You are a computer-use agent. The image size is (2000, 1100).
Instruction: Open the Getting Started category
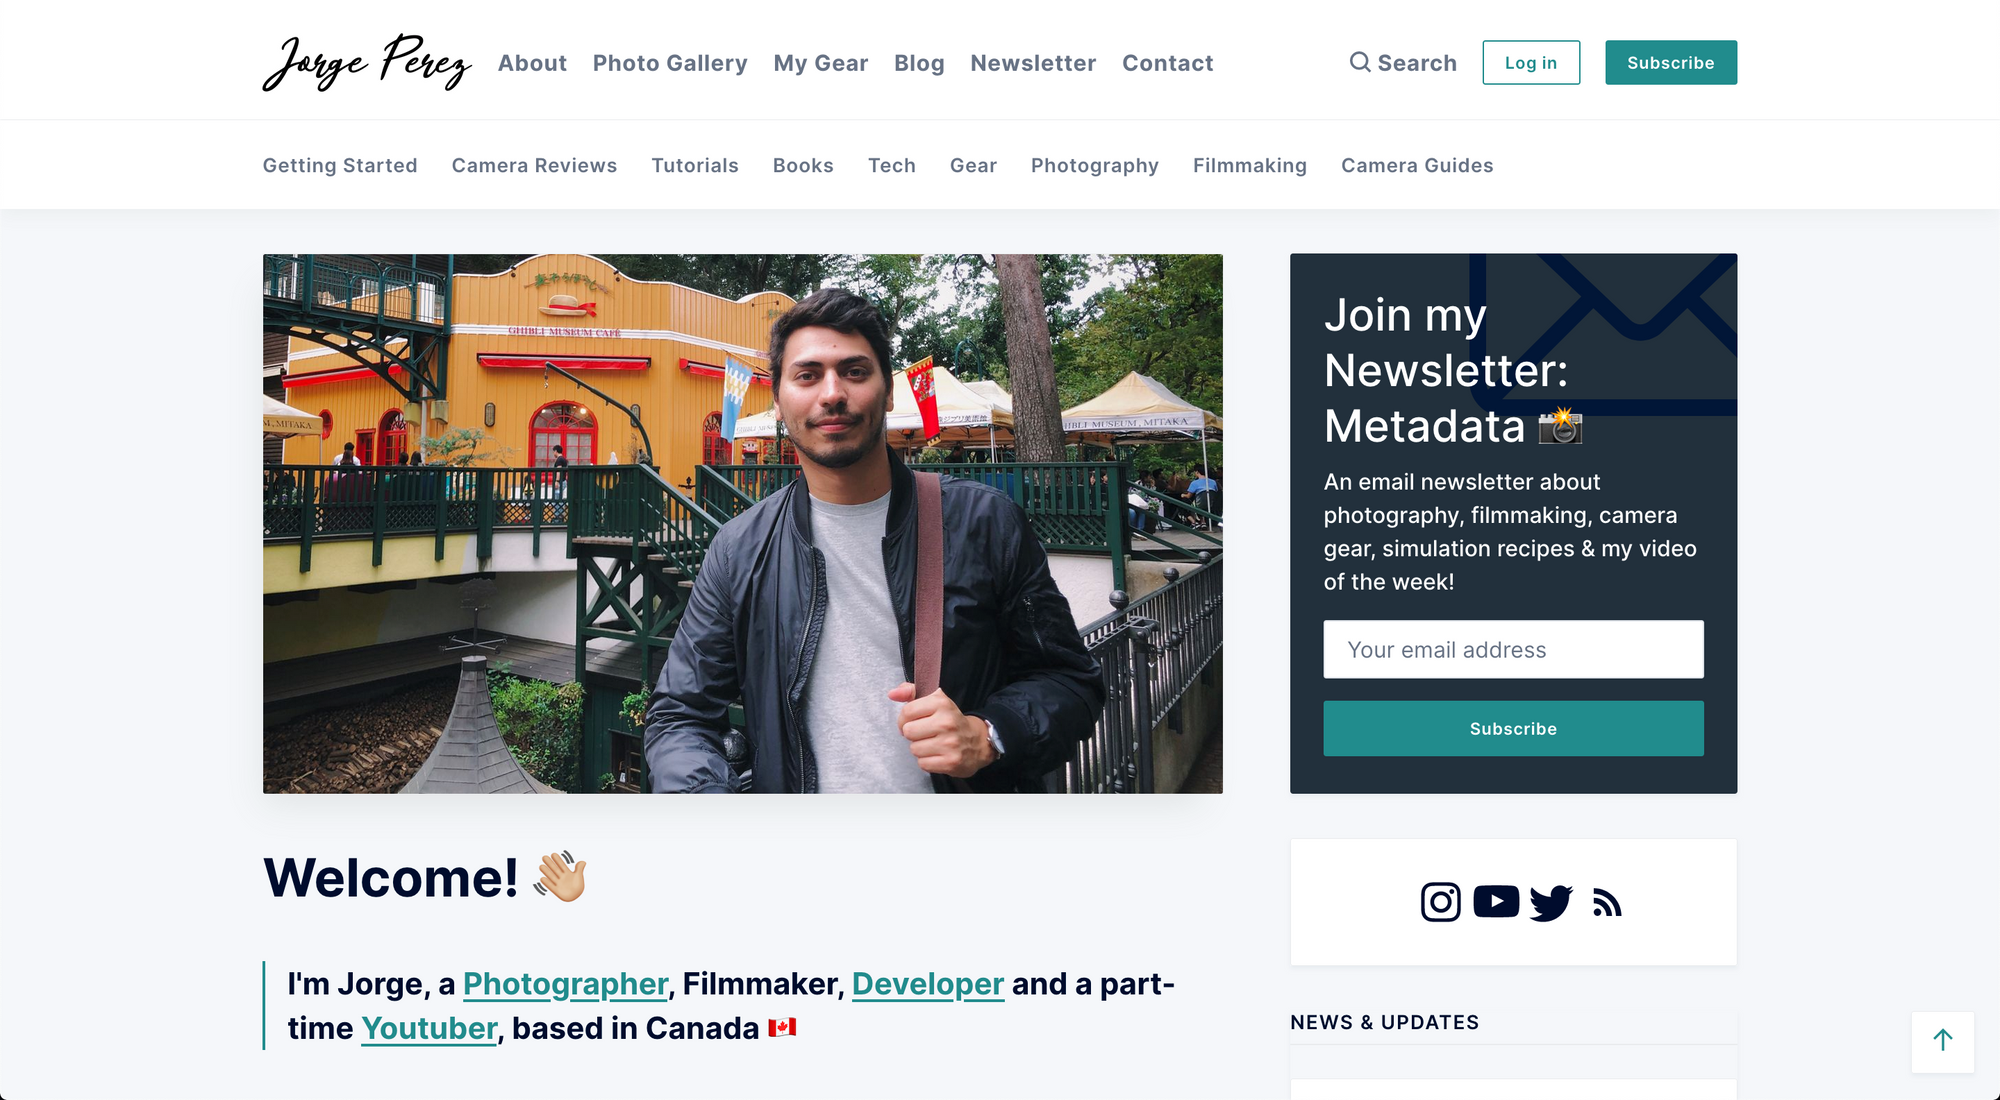pos(340,165)
